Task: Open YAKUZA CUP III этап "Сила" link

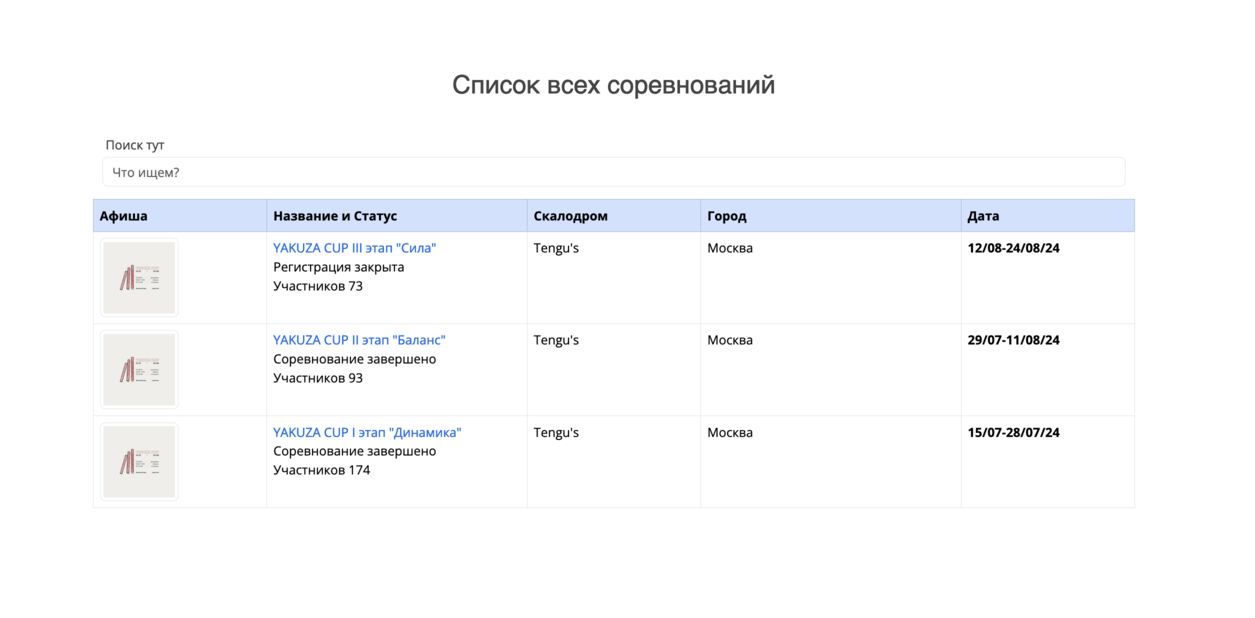Action: point(354,248)
